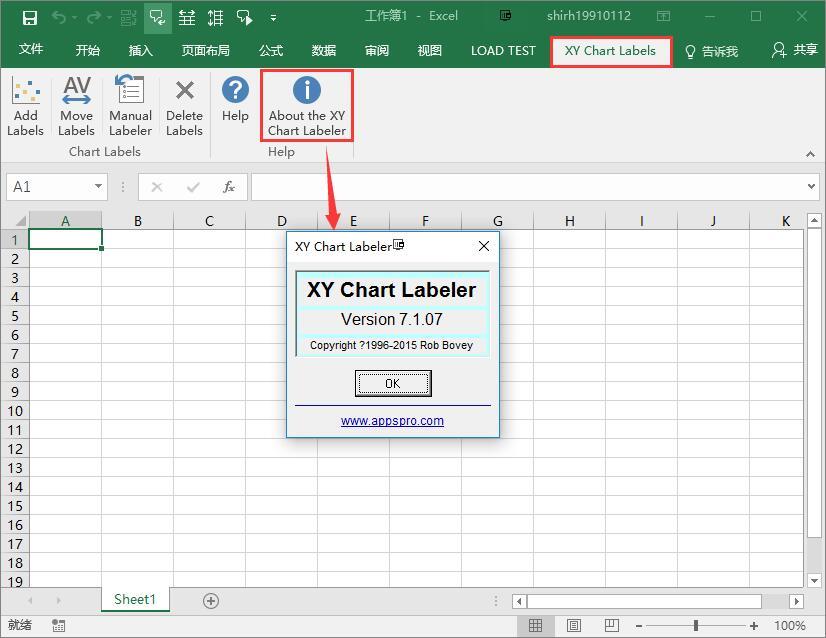Switch to Normal view icon
This screenshot has height=638, width=826.
[x=535, y=625]
